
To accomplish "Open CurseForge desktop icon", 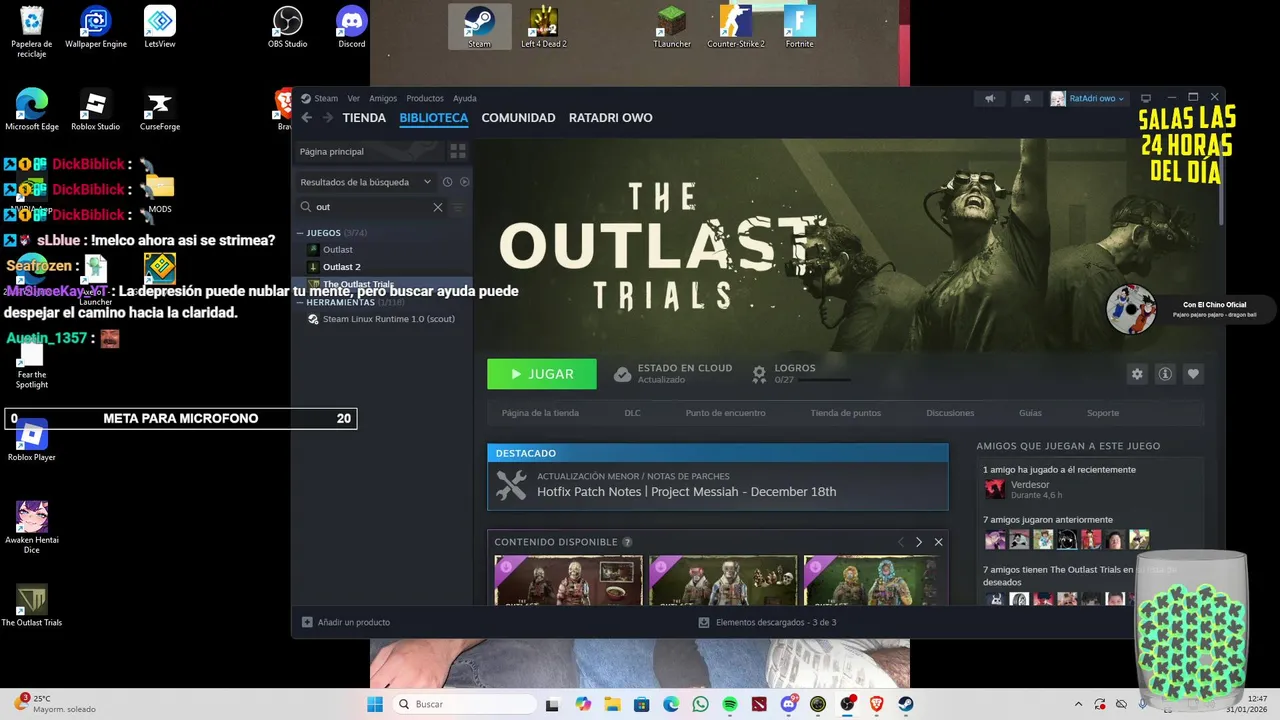I will tap(160, 110).
